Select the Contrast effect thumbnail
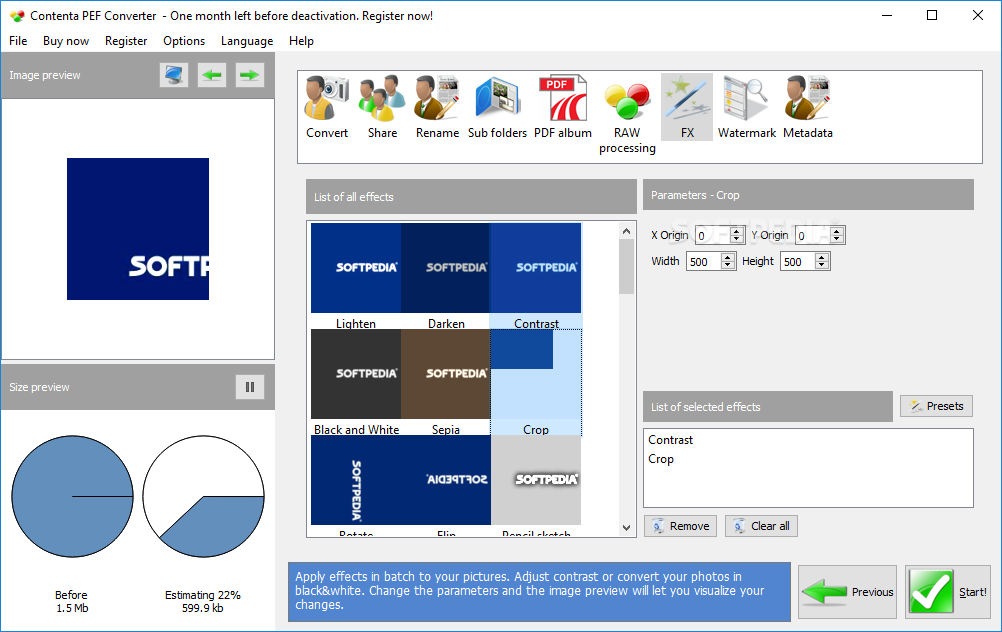Screen dimensions: 1002x632 click(536, 276)
